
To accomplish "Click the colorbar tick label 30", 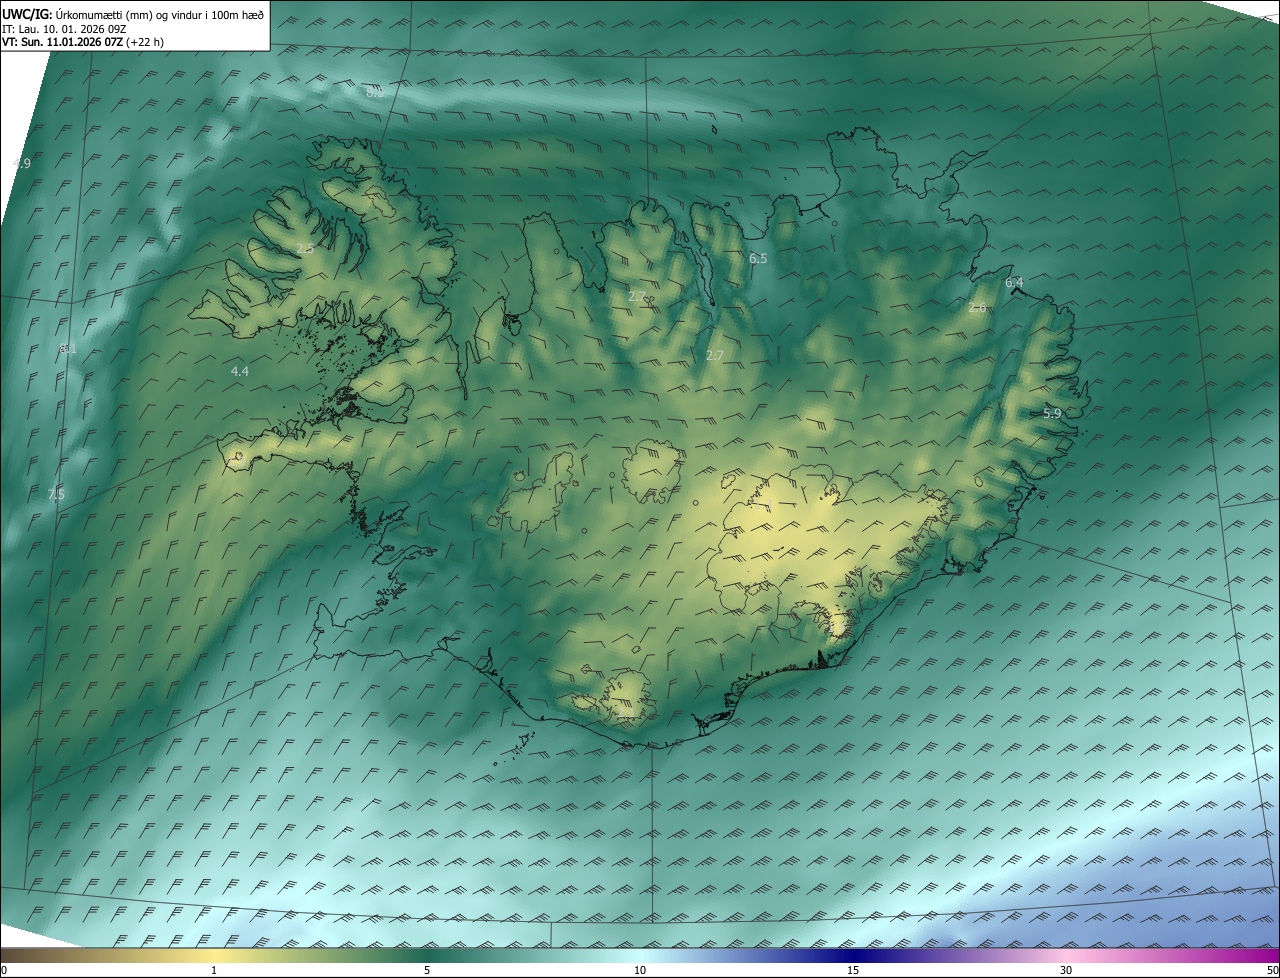I will click(x=1066, y=970).
